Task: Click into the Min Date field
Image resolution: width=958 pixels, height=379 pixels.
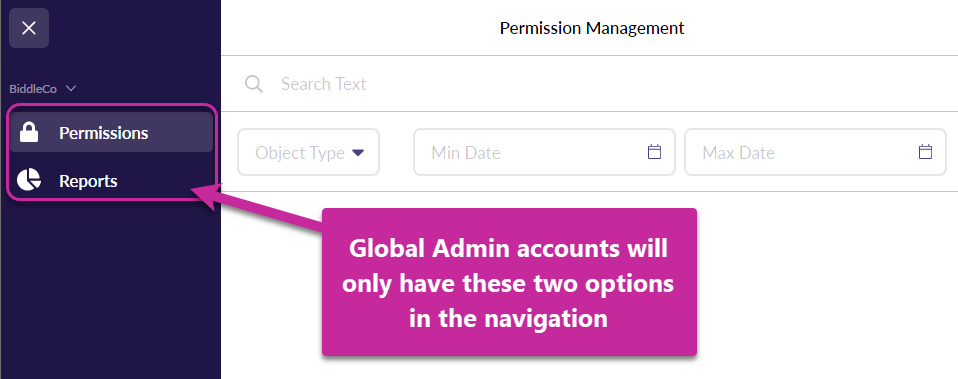Action: click(544, 152)
